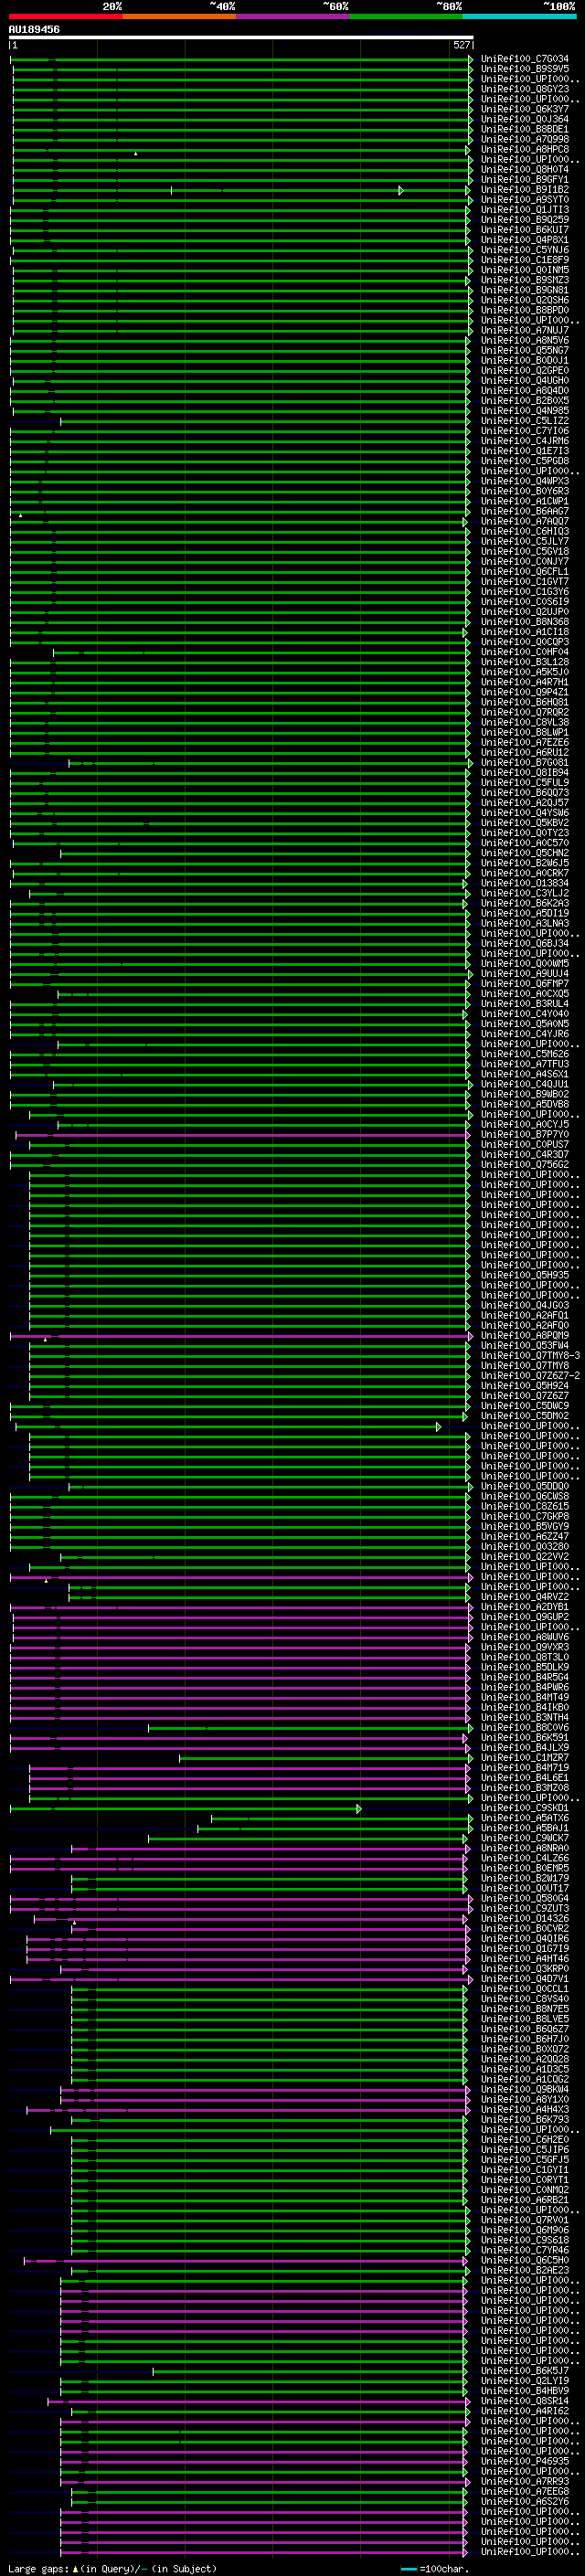Click the Large gaps legend text
The image size is (585, 2576).
coord(112,2569)
